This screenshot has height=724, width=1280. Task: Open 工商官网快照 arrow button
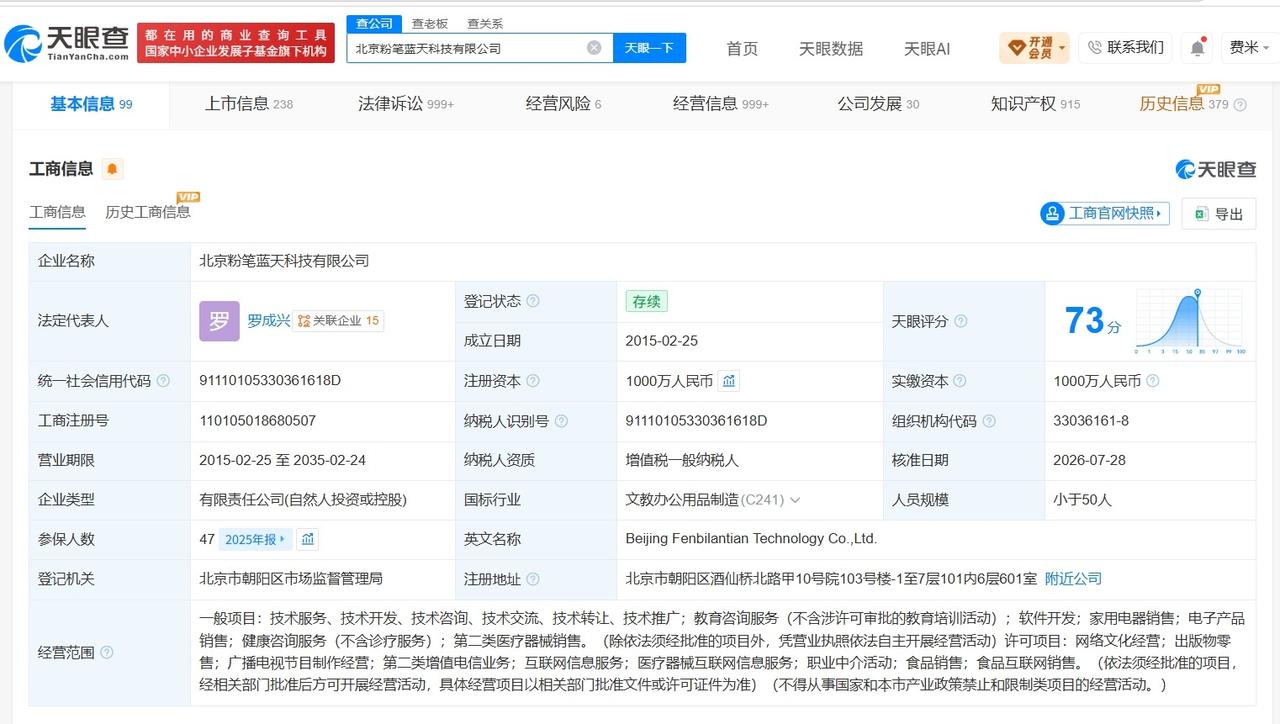pos(1105,213)
